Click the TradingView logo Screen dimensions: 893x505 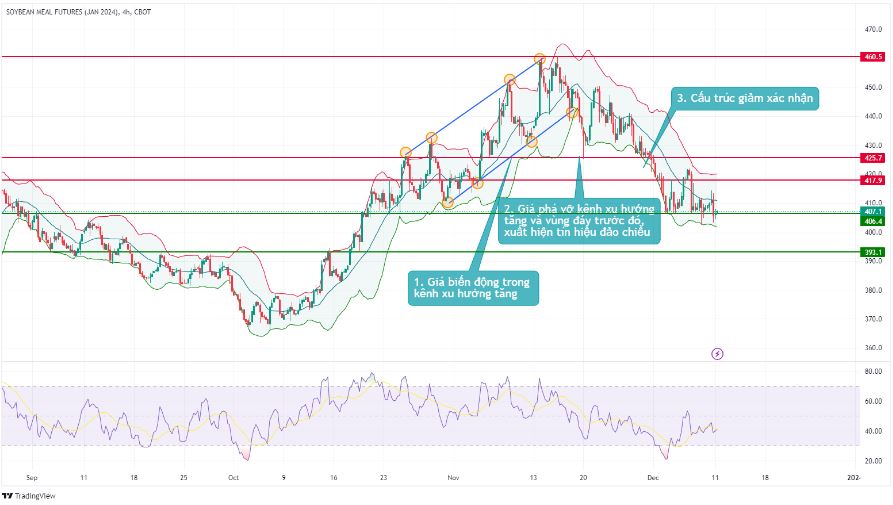pyautogui.click(x=29, y=495)
